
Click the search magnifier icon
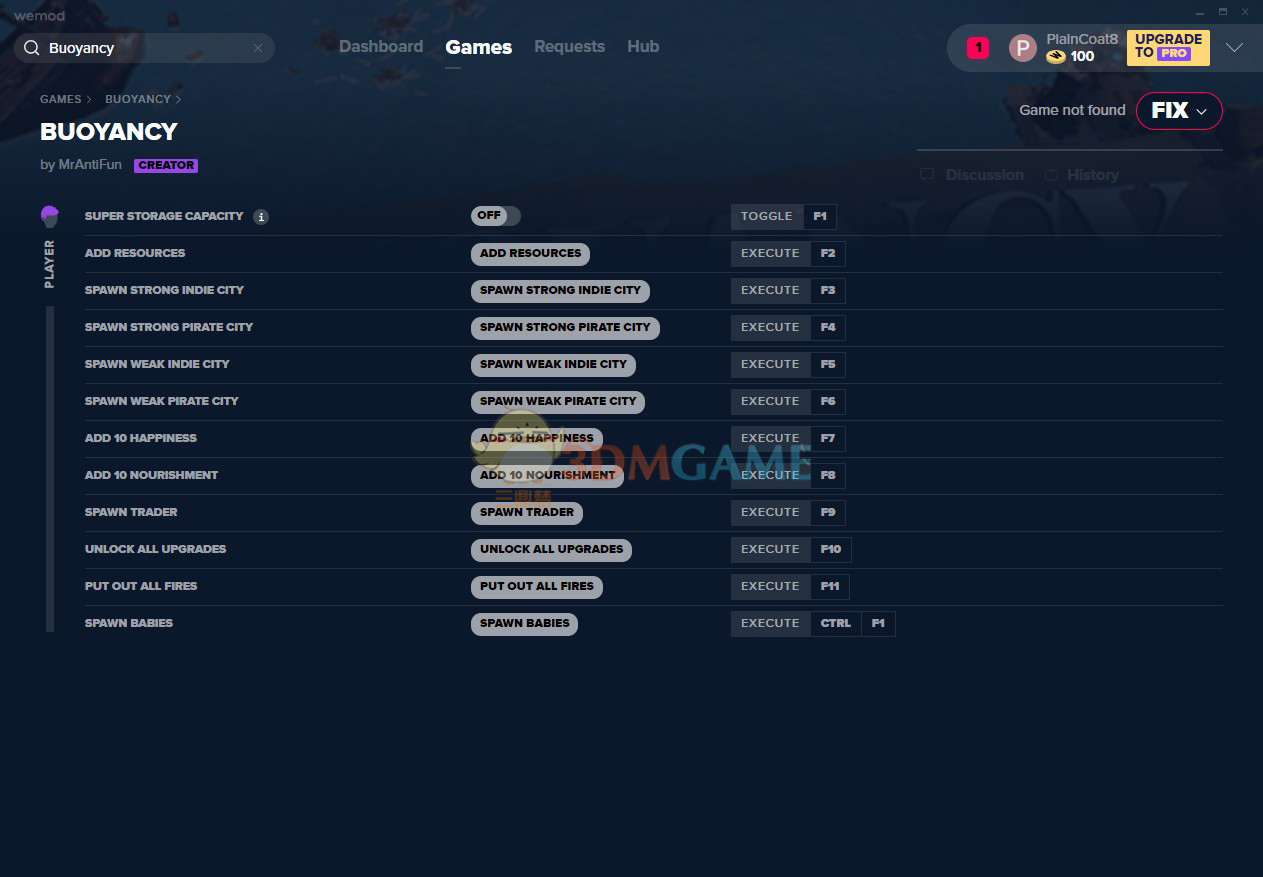coord(31,48)
